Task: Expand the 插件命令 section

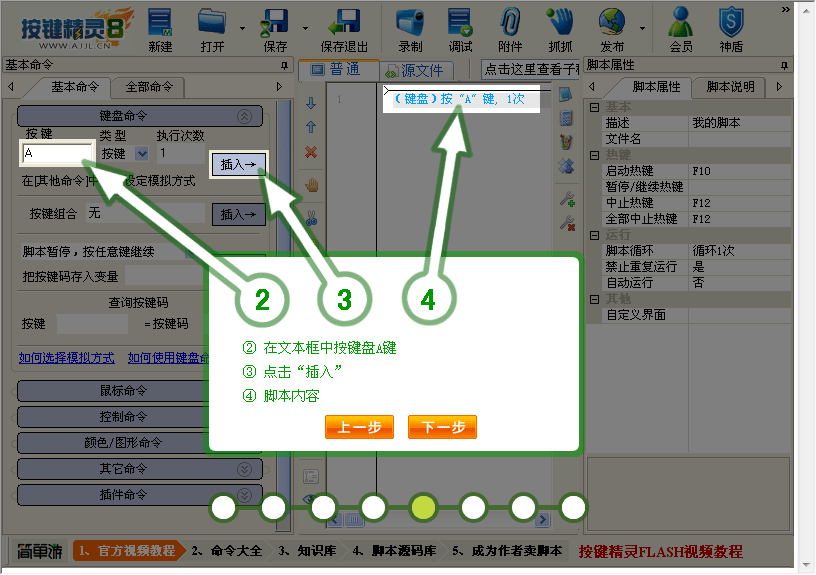Action: 244,495
